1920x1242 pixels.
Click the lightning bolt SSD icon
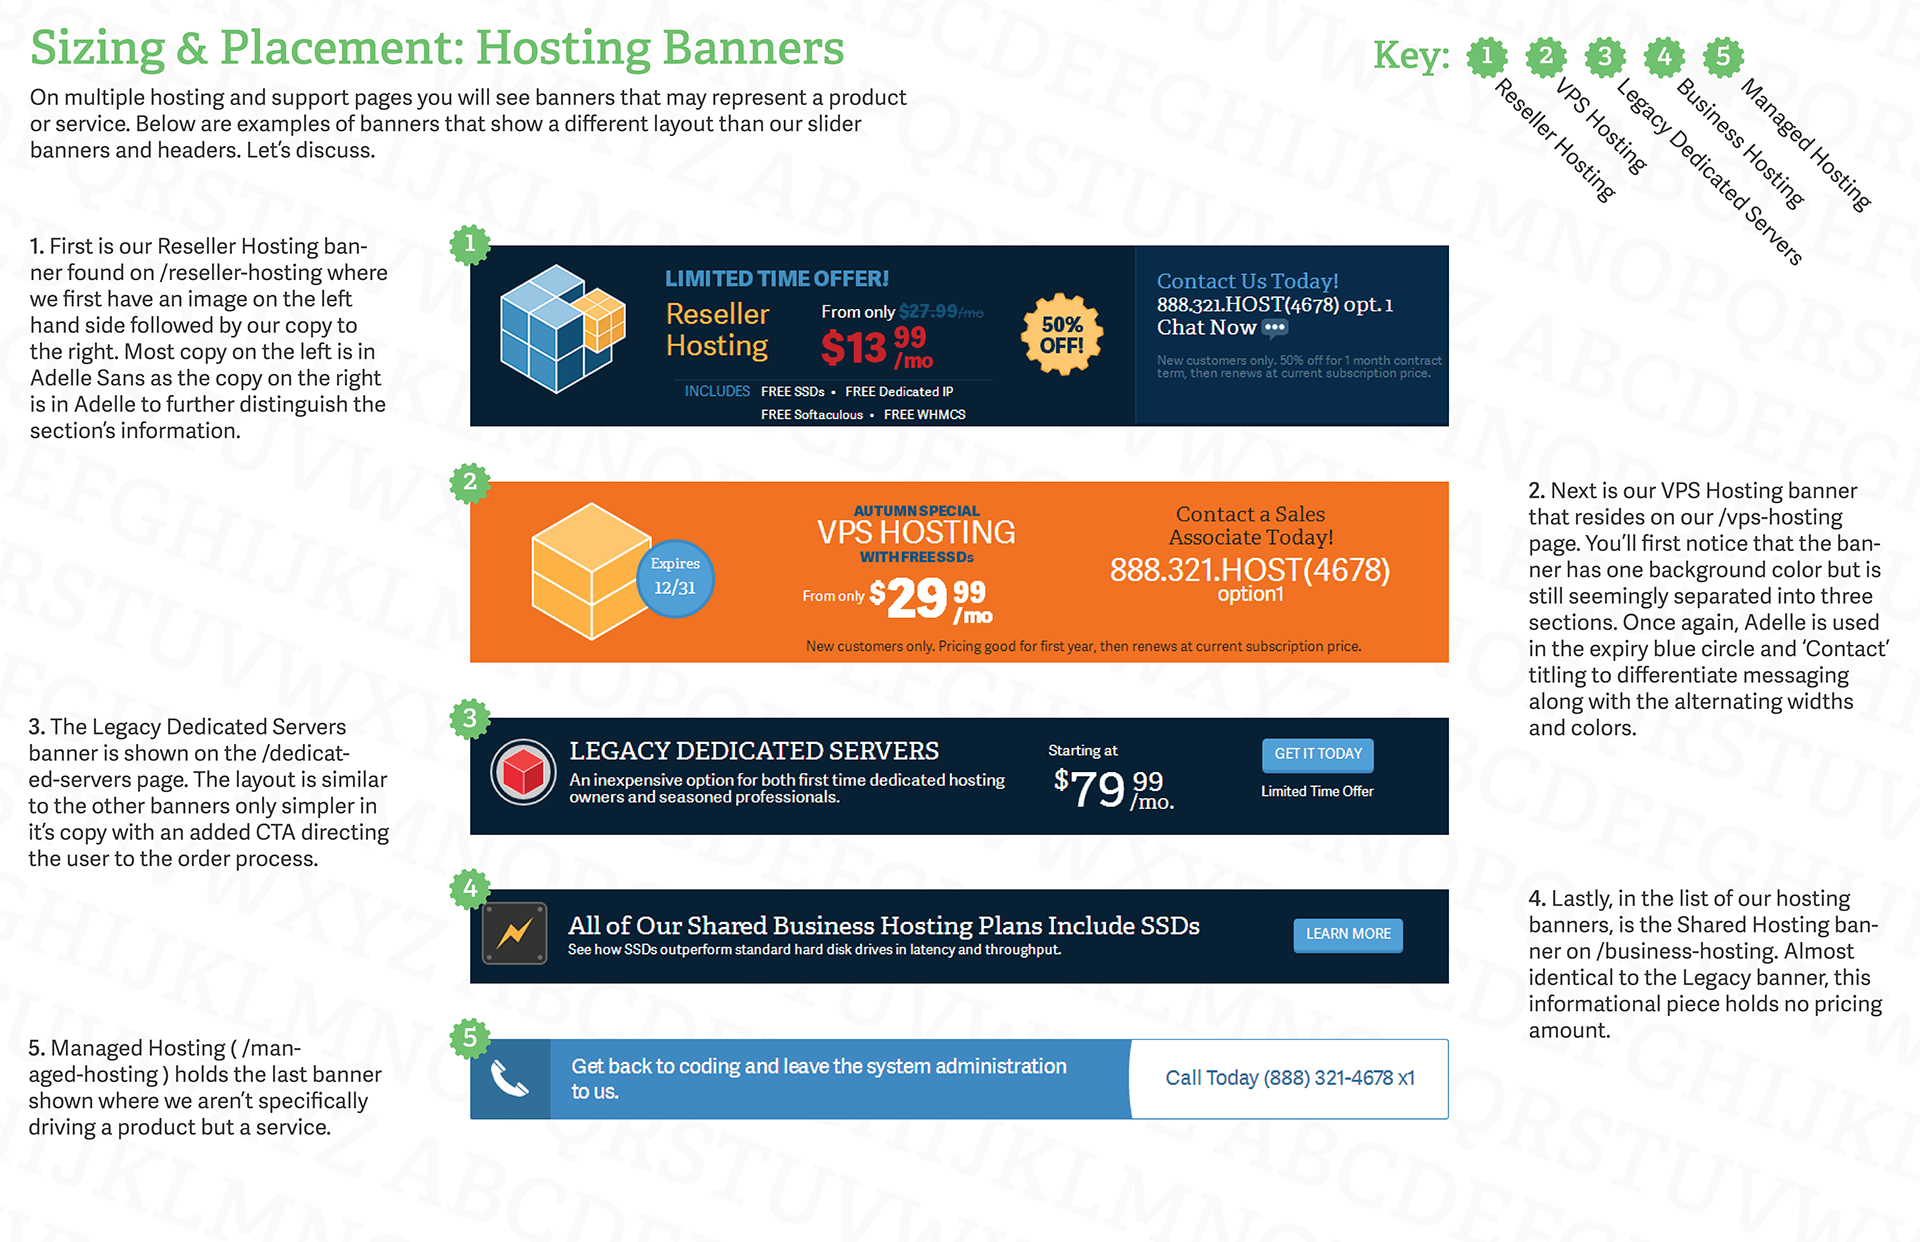point(515,934)
